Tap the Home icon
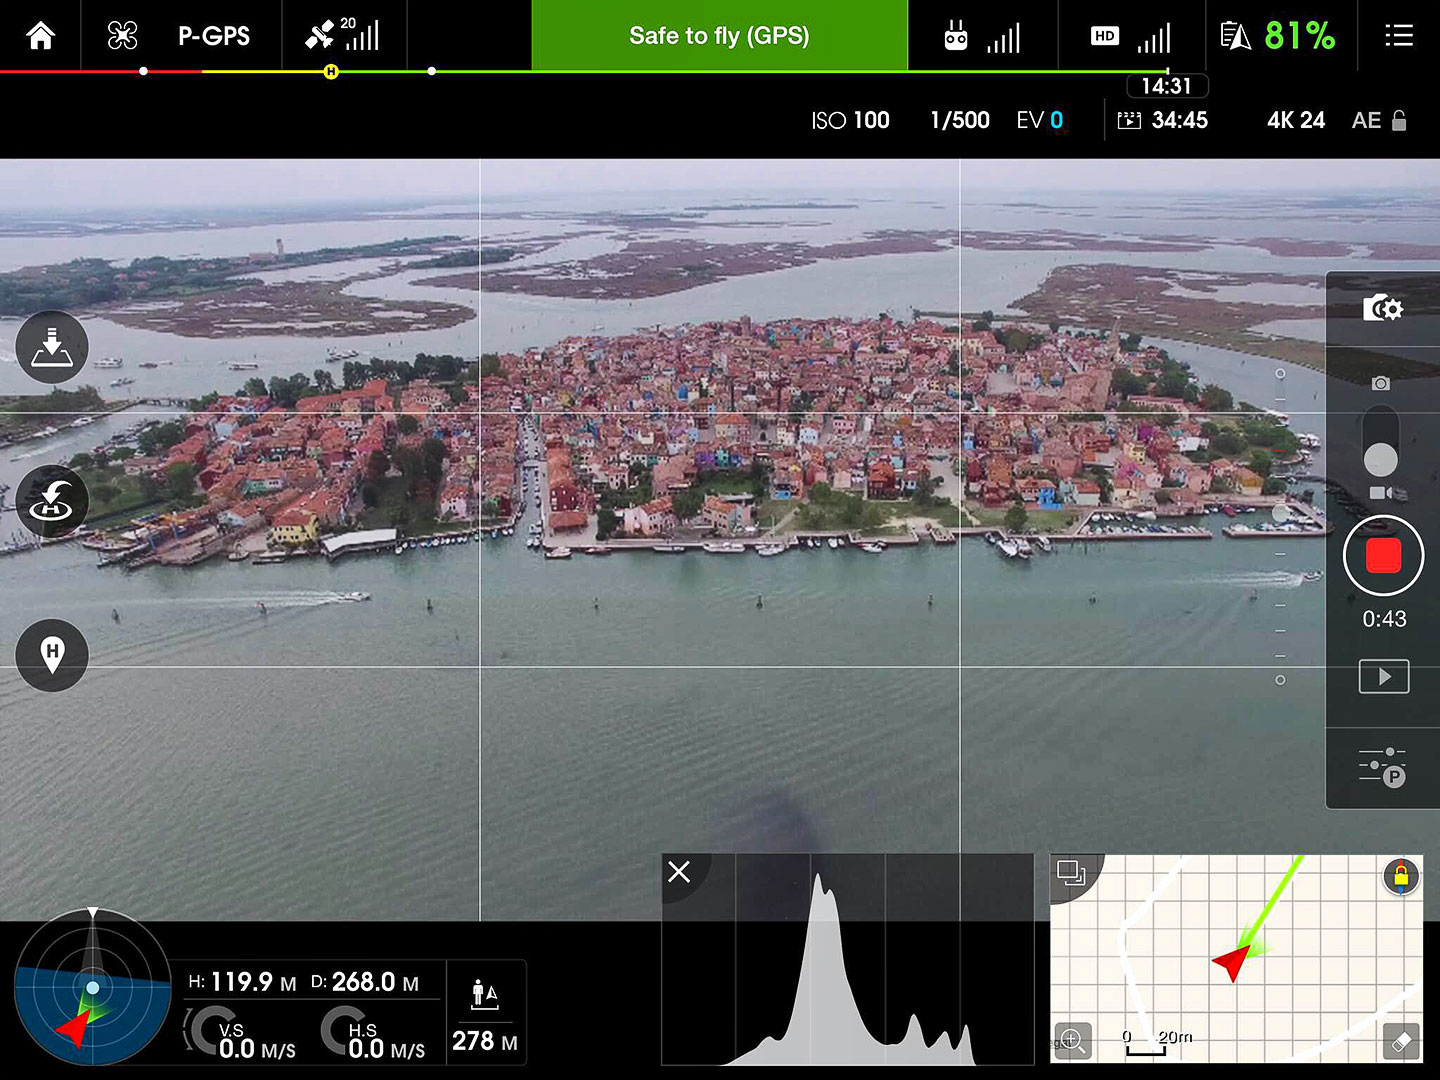Viewport: 1440px width, 1080px height. 41,36
